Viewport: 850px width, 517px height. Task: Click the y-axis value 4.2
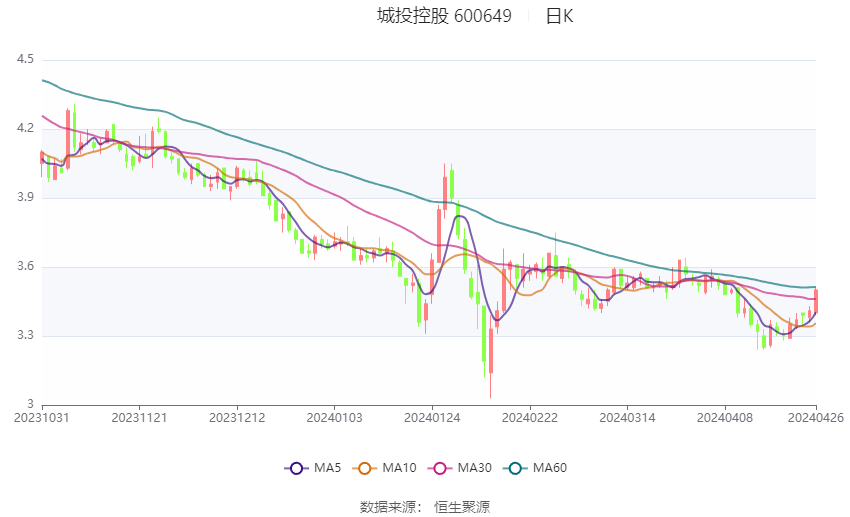[25, 128]
